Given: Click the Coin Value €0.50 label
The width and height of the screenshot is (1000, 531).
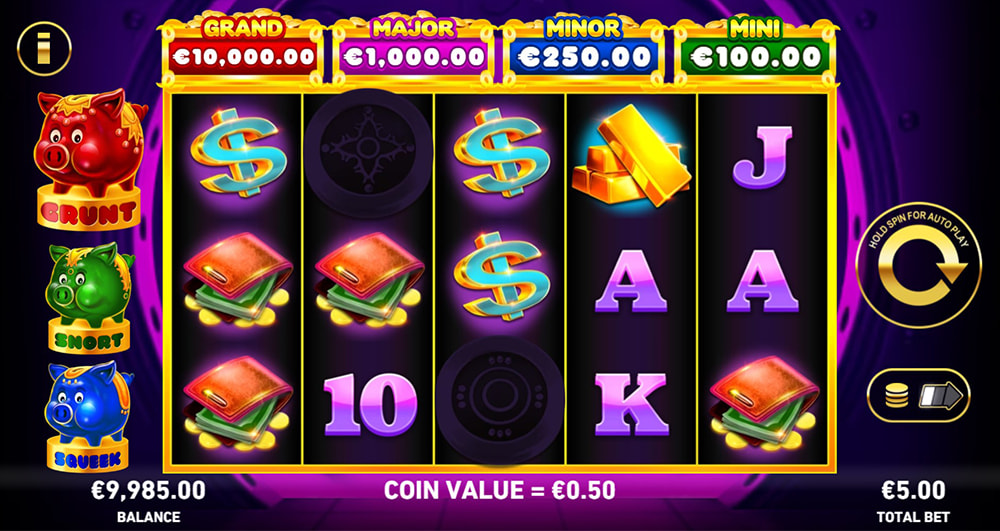Looking at the screenshot, I should (x=499, y=490).
